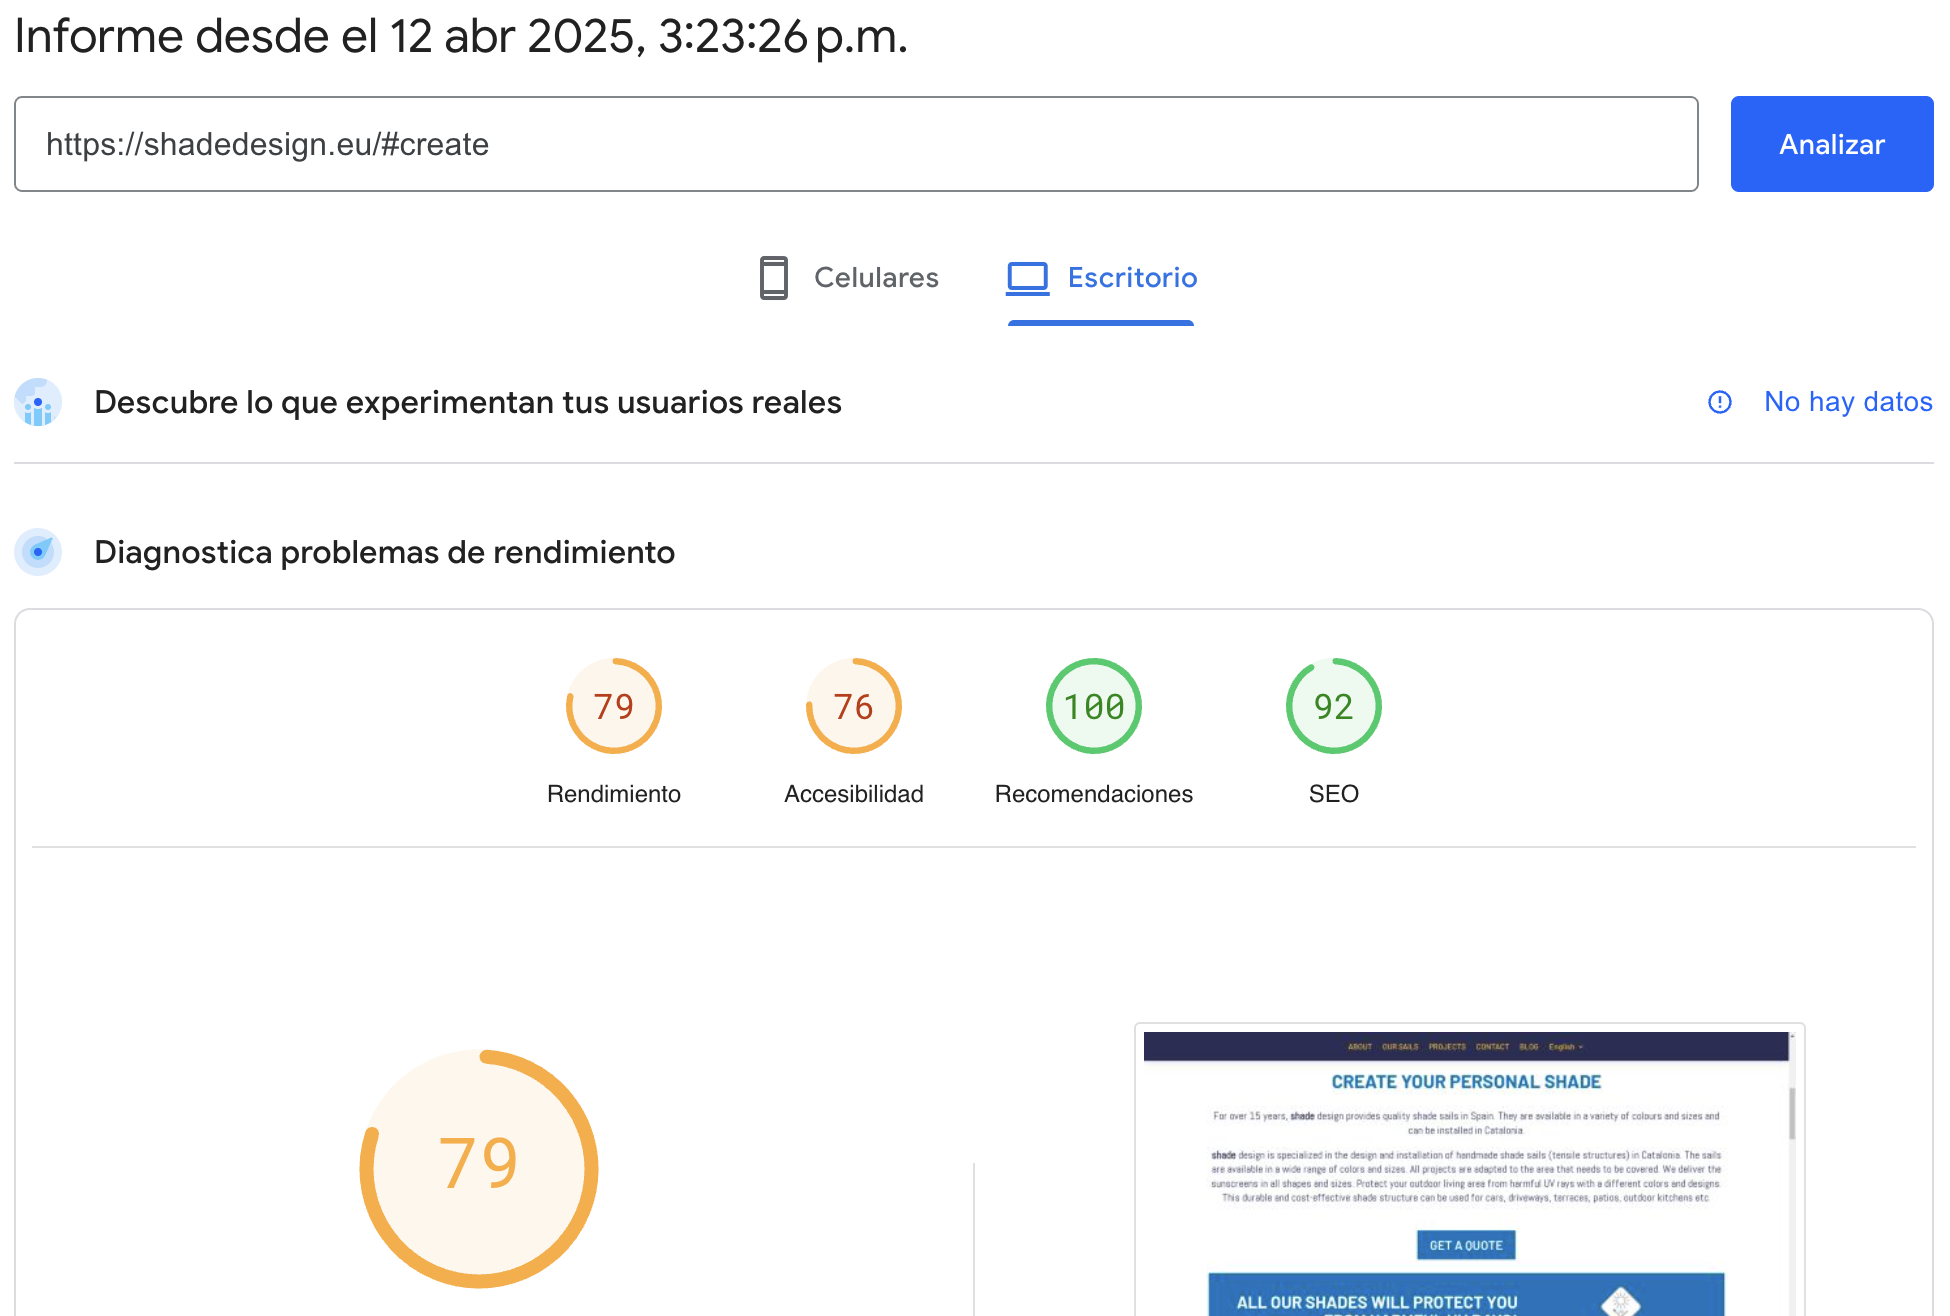Open the page screenshot thumbnail
Image resolution: width=1950 pixels, height=1316 pixels.
click(1465, 1170)
